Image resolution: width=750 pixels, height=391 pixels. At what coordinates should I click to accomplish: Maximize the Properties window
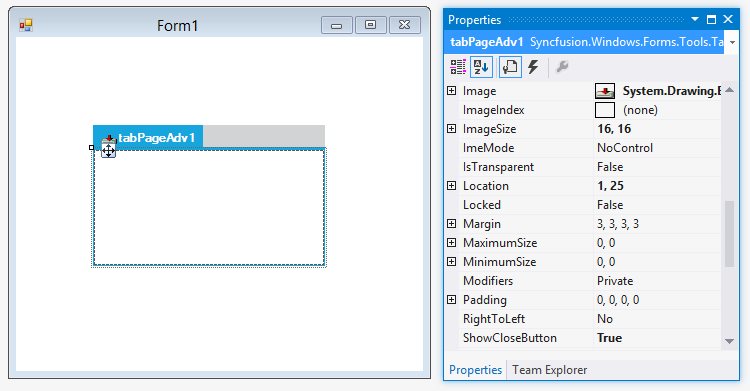pyautogui.click(x=711, y=20)
